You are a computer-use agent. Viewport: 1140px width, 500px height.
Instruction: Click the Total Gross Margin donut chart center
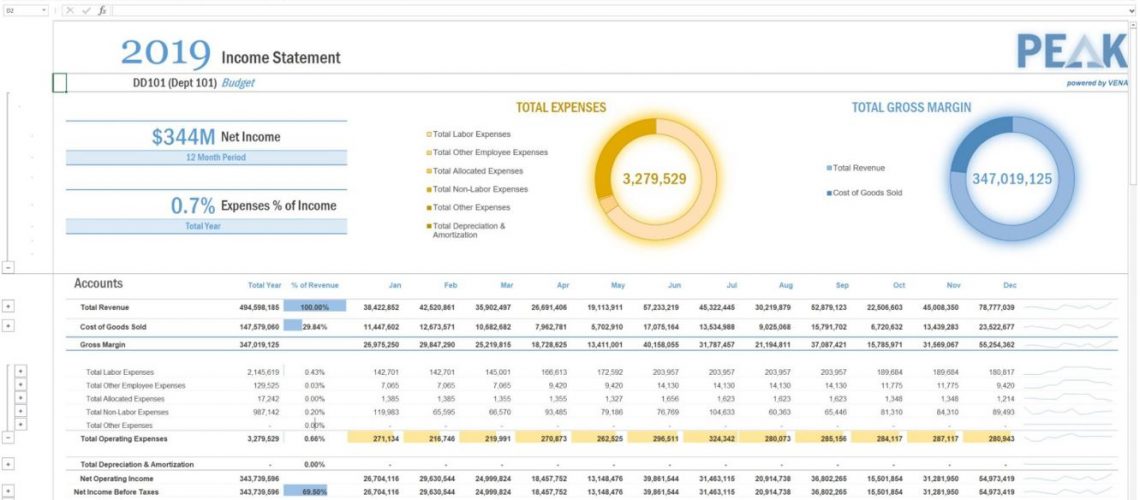1012,179
